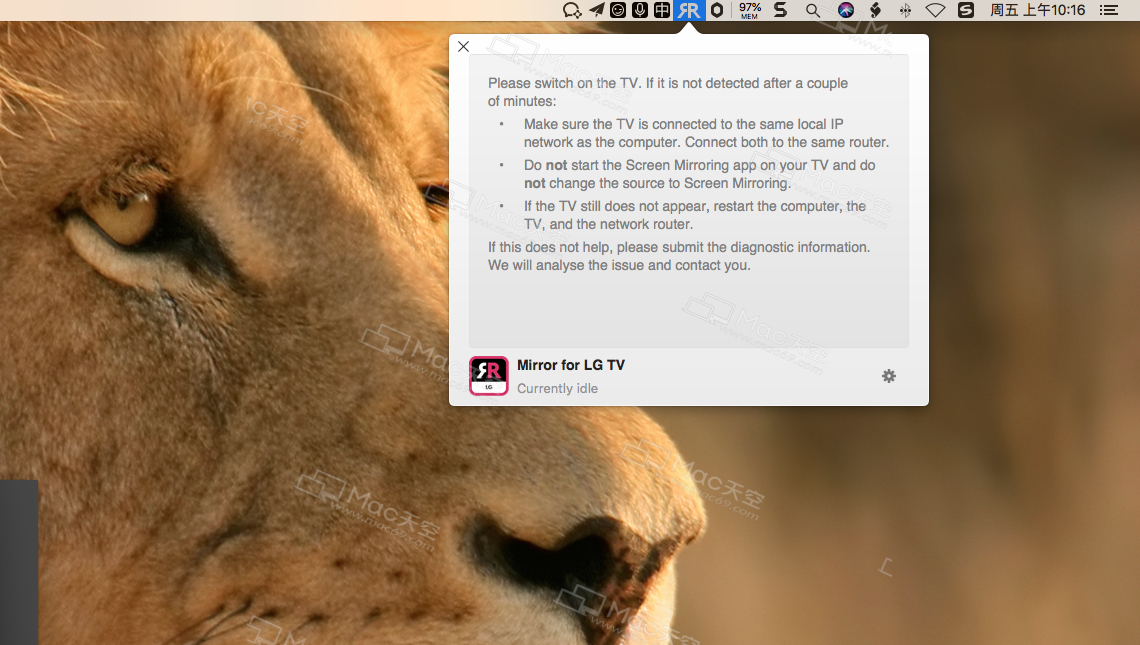
Task: Open the 97% MEM memory monitor
Action: coord(750,10)
